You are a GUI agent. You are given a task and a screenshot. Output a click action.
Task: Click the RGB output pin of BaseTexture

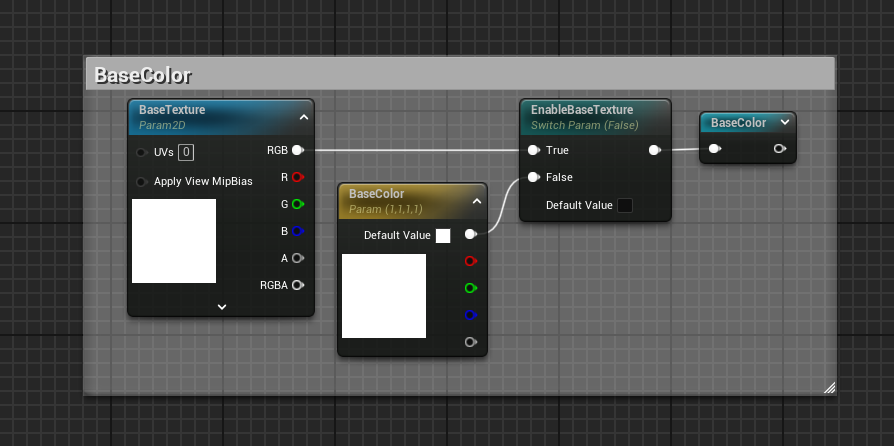click(298, 150)
